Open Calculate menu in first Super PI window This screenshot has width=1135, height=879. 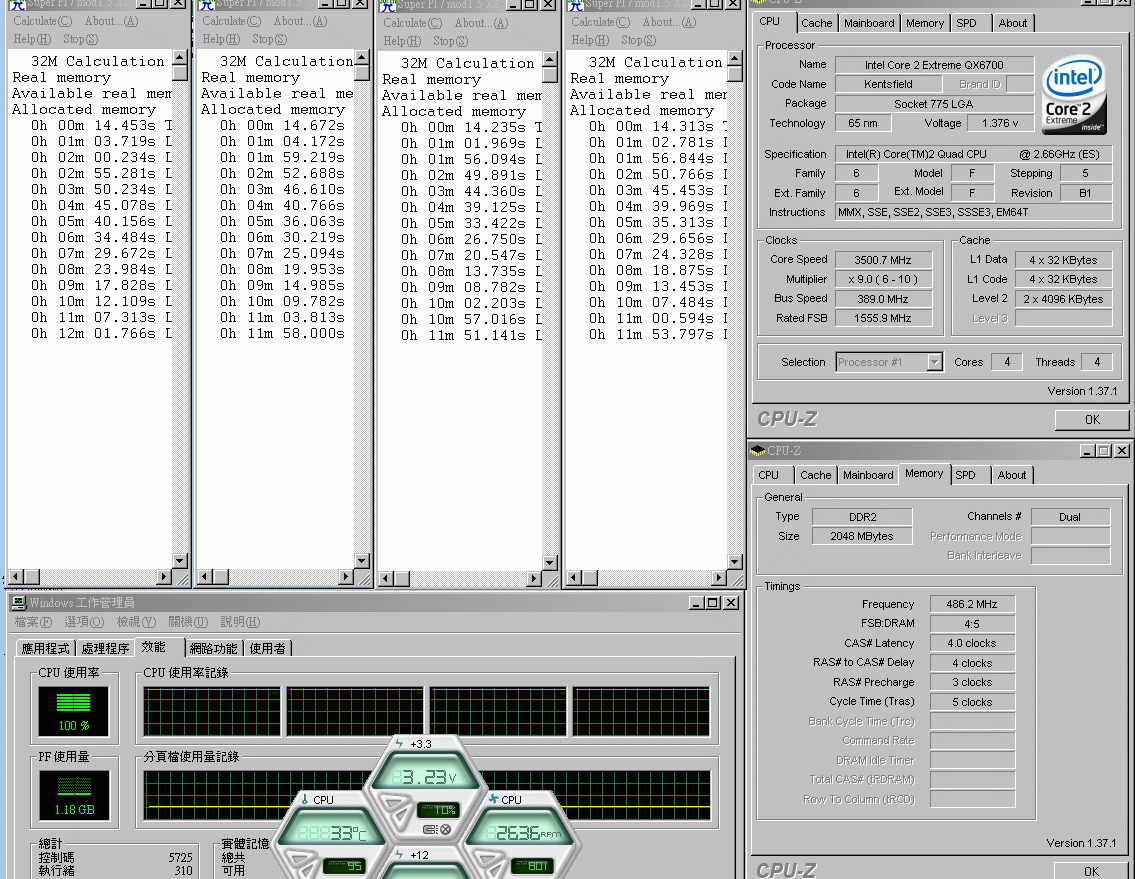coord(43,21)
